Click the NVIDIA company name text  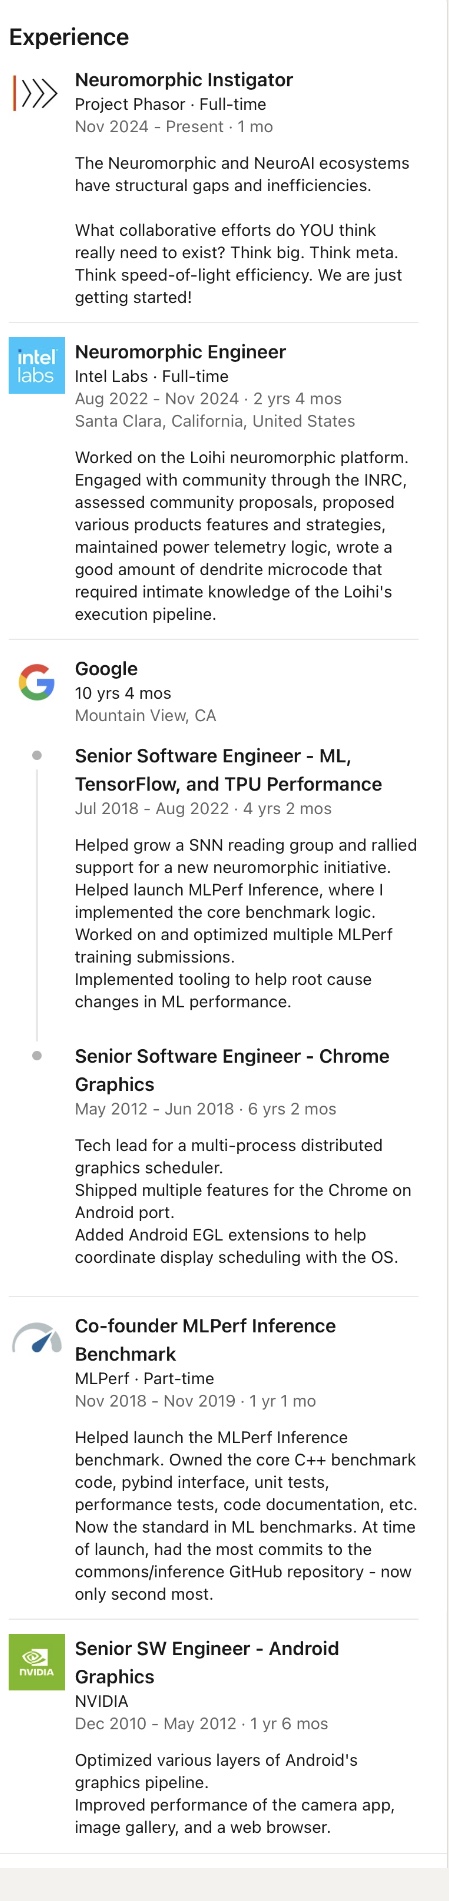click(101, 1701)
